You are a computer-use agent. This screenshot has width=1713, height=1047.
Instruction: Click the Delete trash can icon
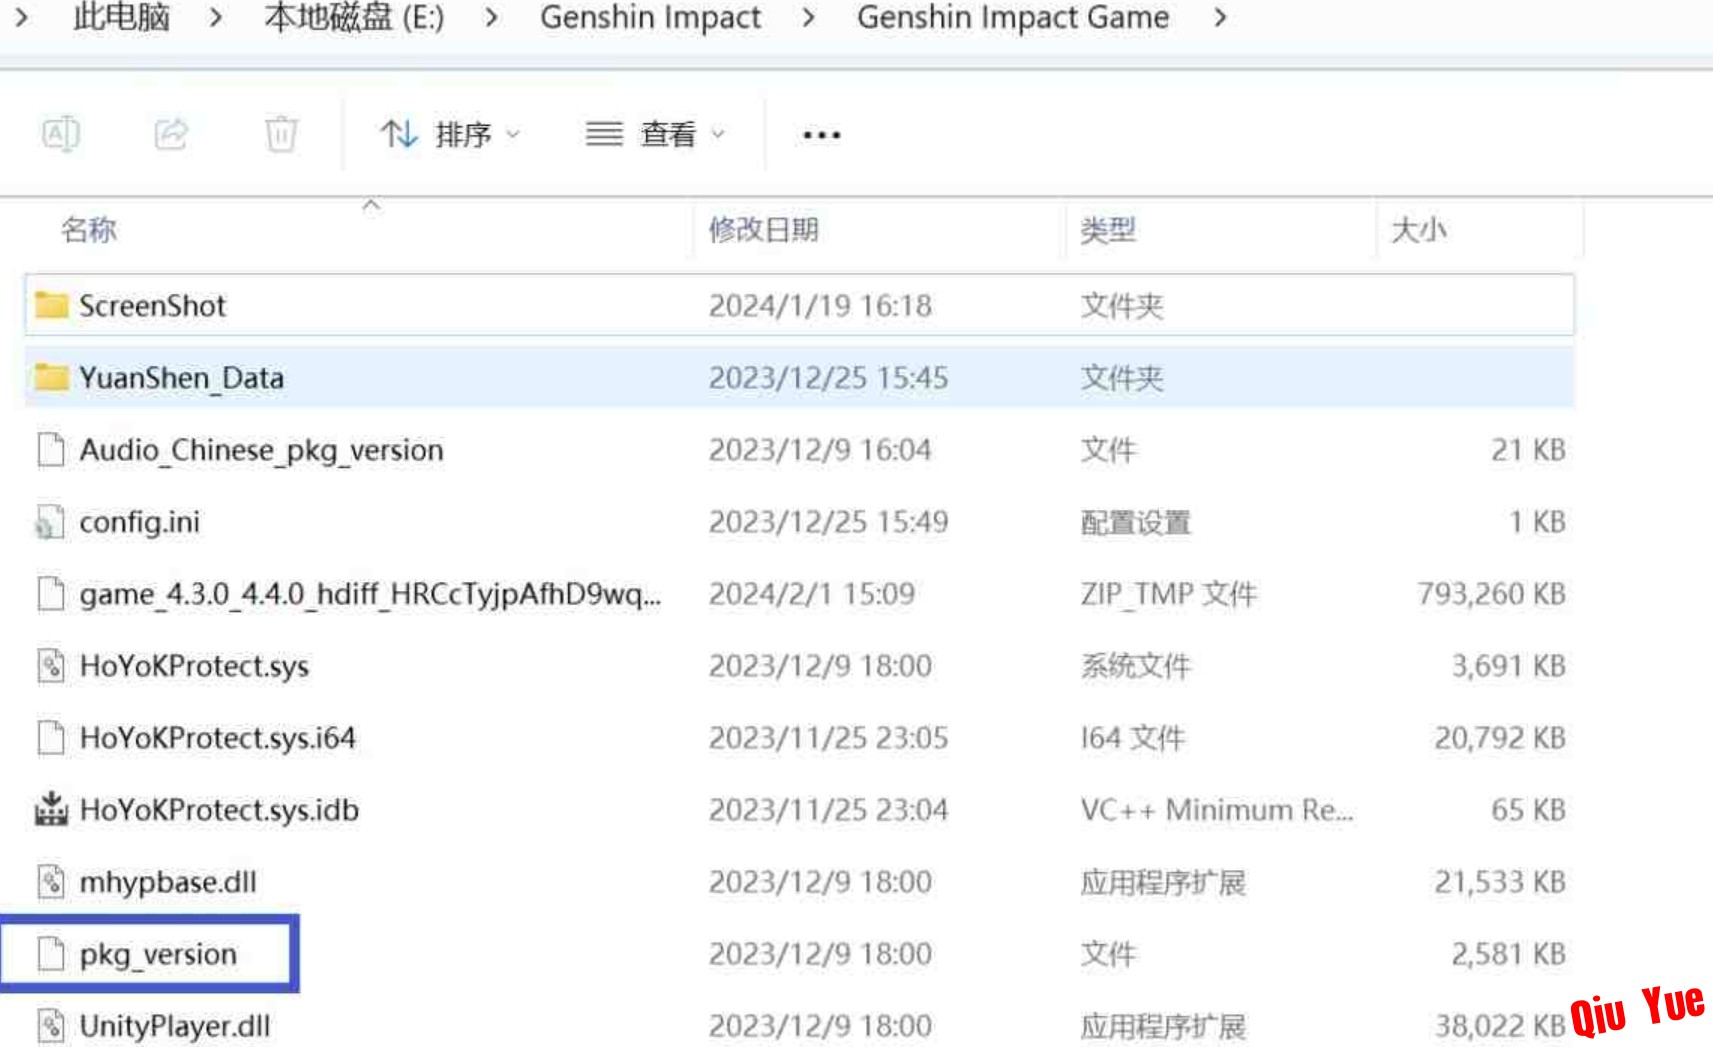281,133
